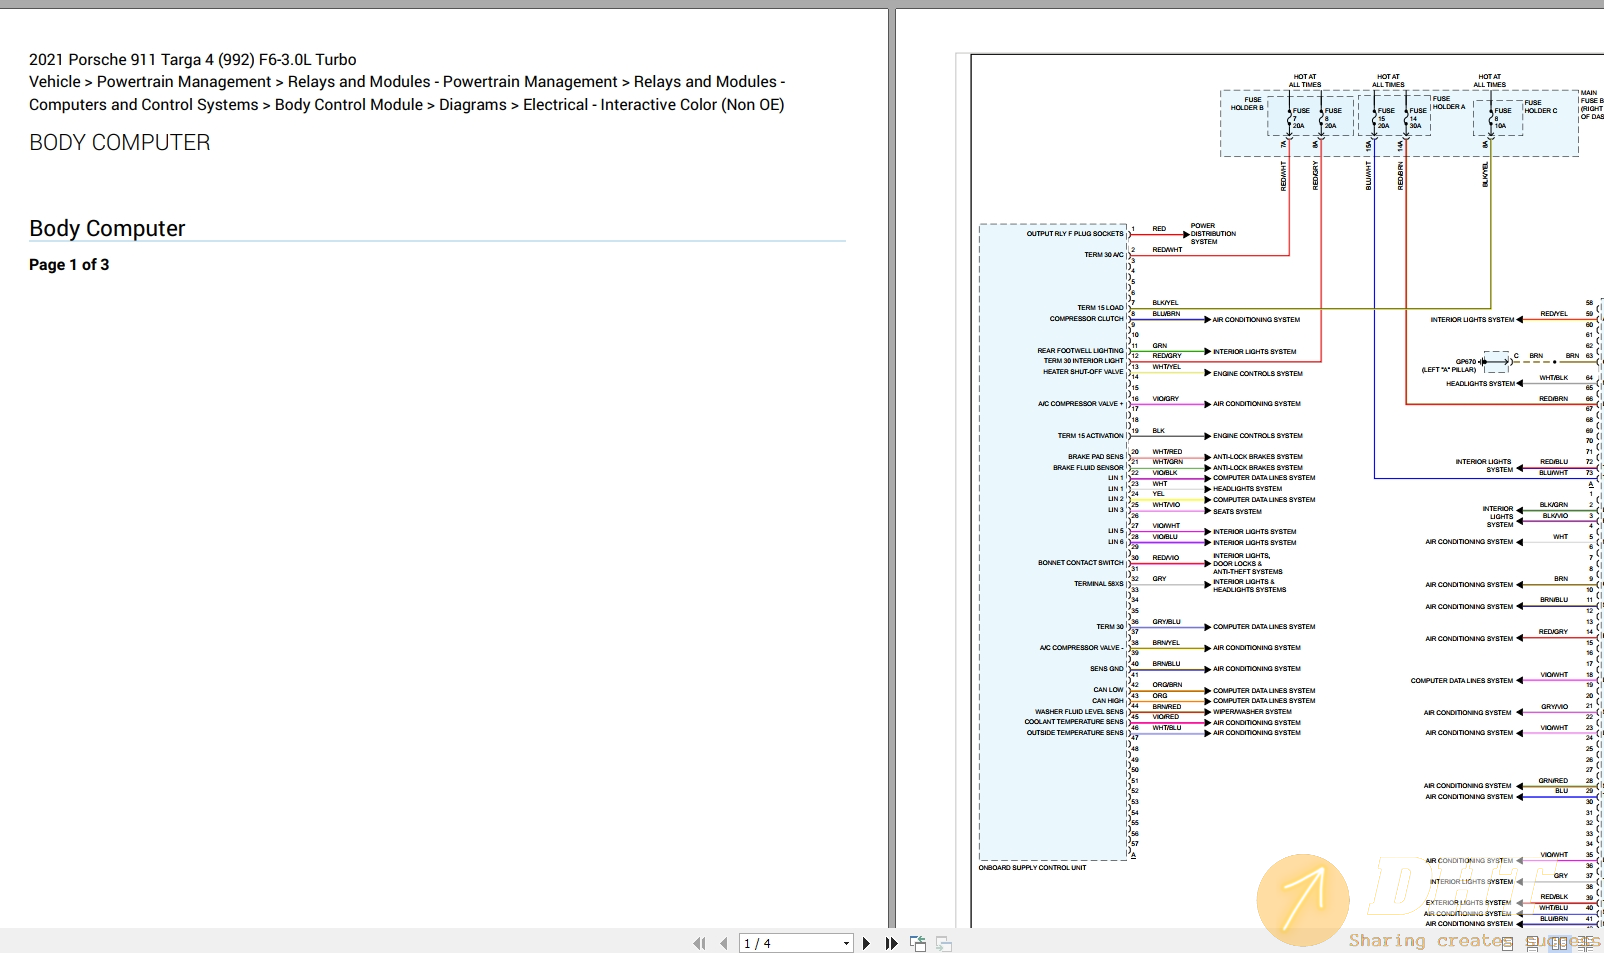Go to the next view

click(944, 943)
